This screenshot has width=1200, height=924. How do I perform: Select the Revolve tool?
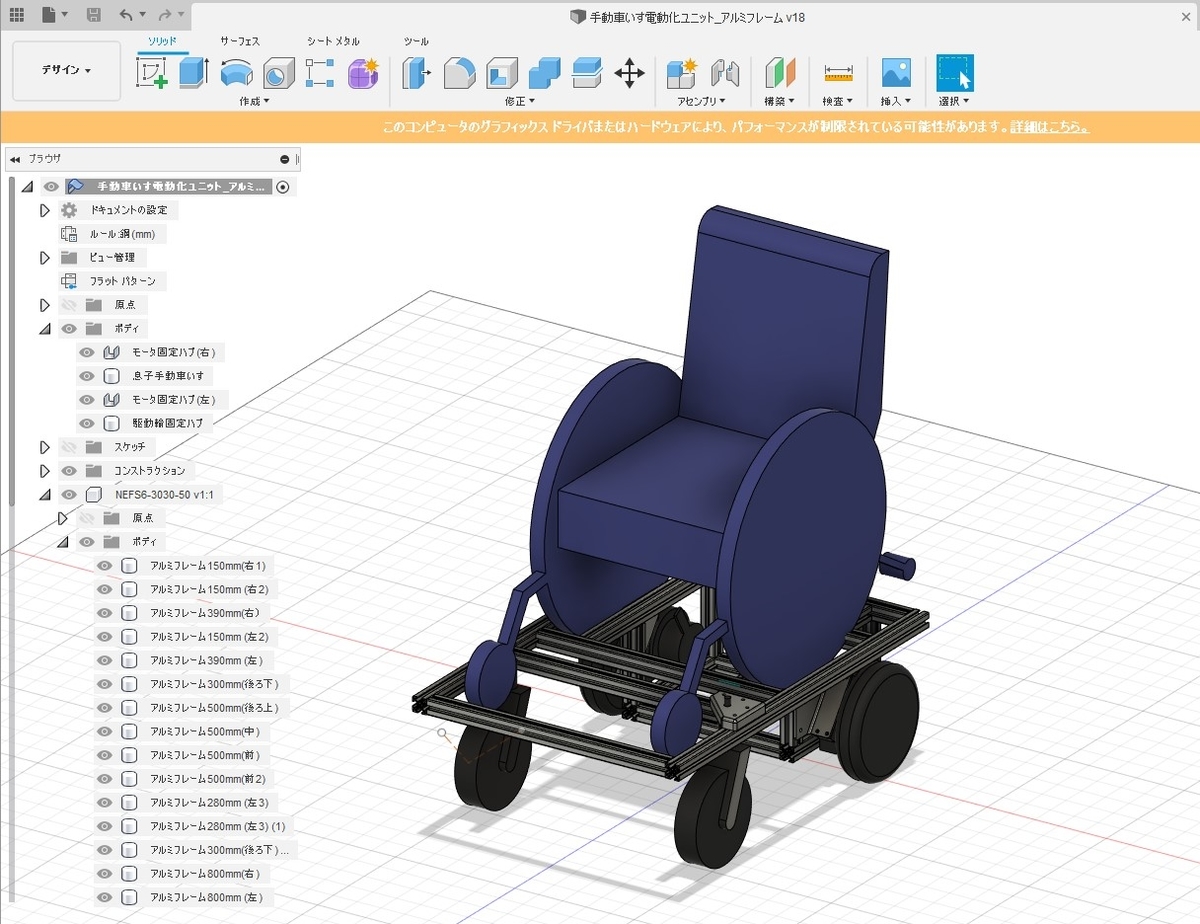(236, 73)
